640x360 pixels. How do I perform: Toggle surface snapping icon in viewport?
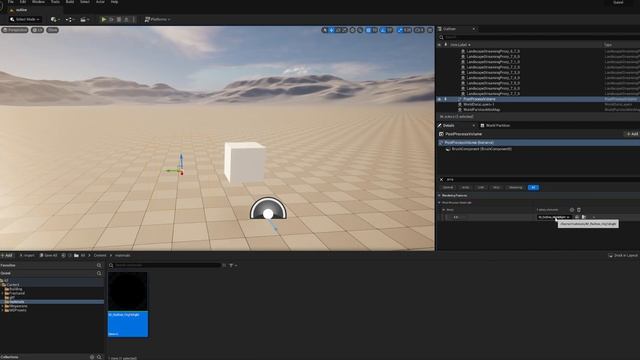click(360, 30)
